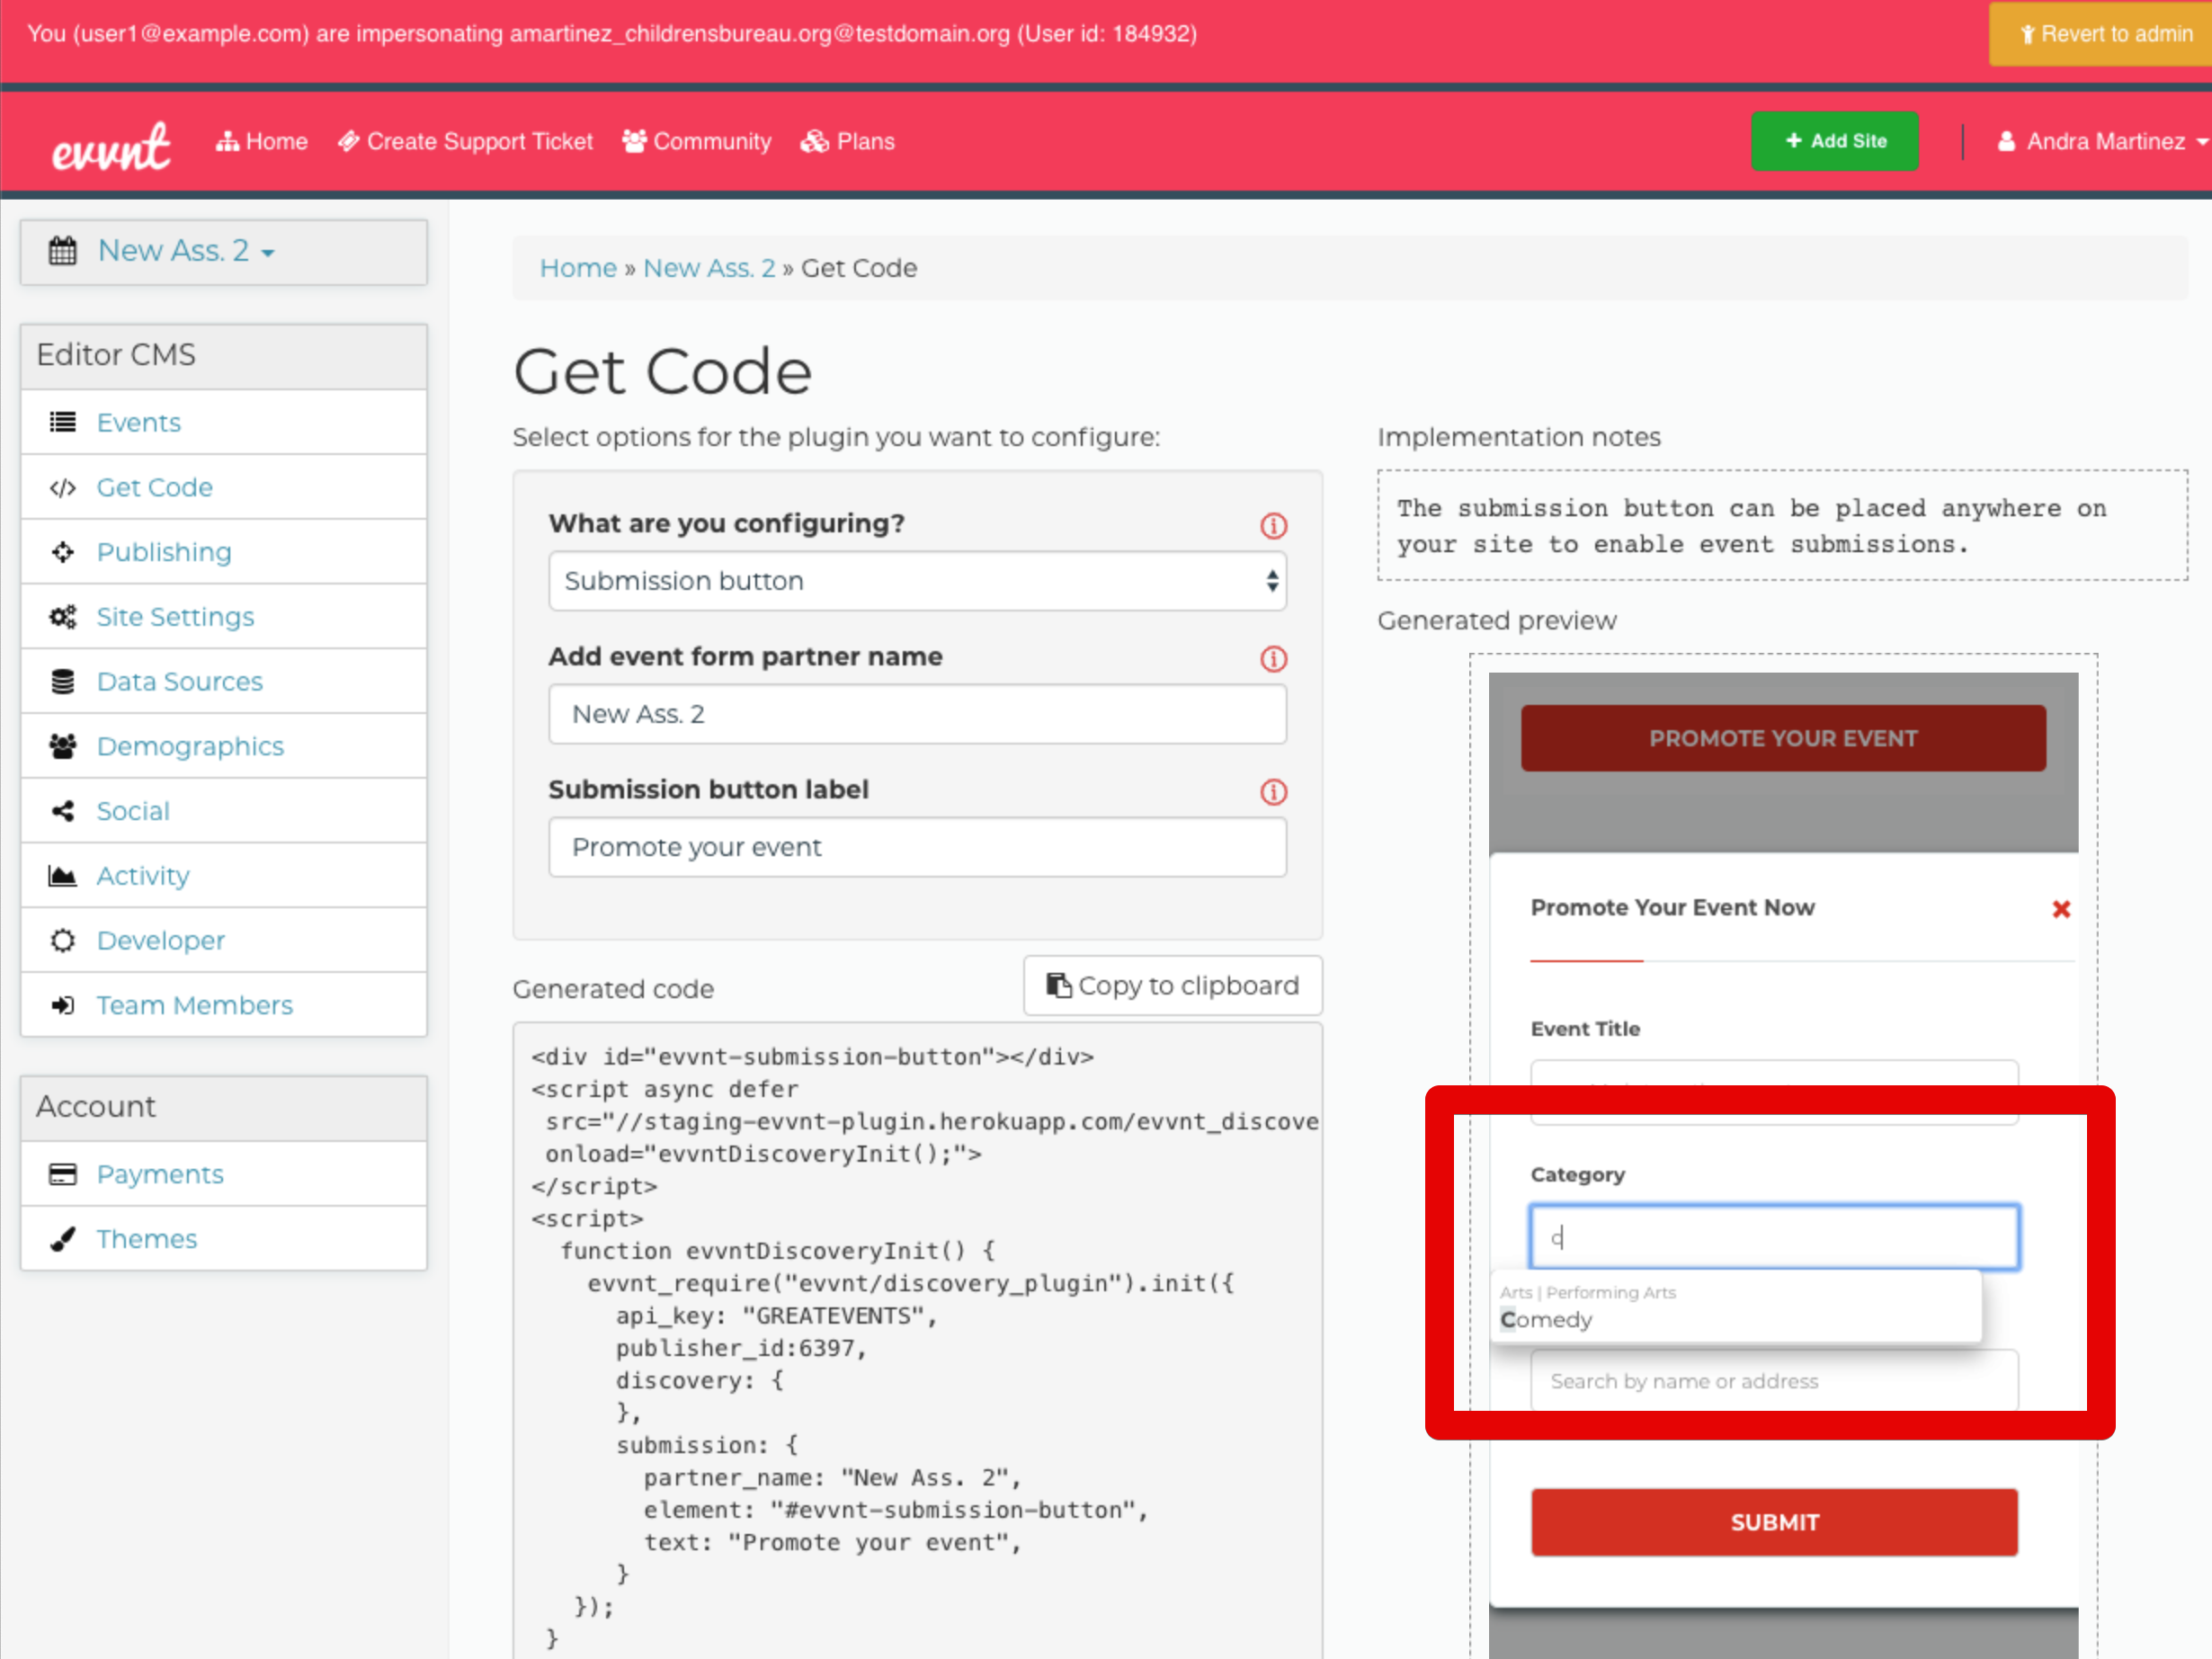
Task: Click the Home sitemap icon in navbar
Action: click(227, 142)
